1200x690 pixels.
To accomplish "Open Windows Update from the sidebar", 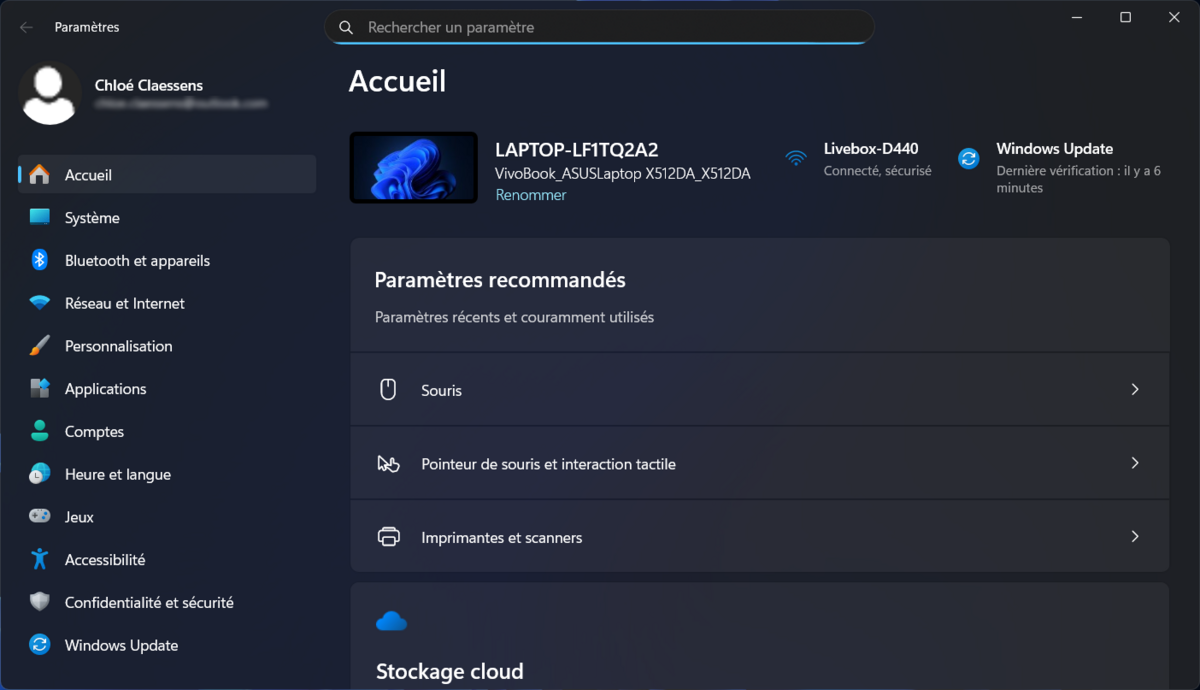I will coord(167,645).
